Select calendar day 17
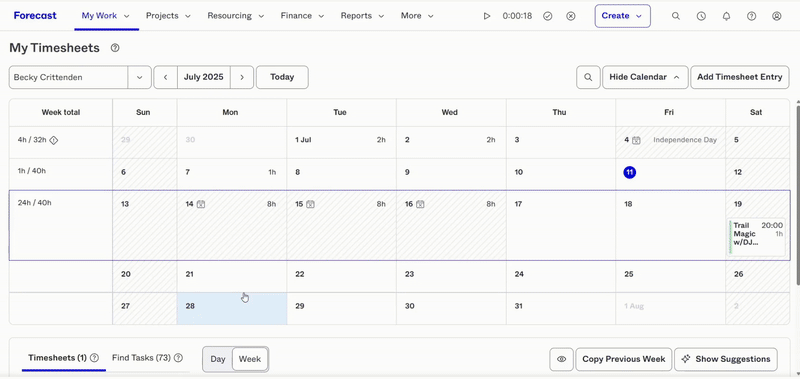This screenshot has width=800, height=379. click(x=561, y=225)
